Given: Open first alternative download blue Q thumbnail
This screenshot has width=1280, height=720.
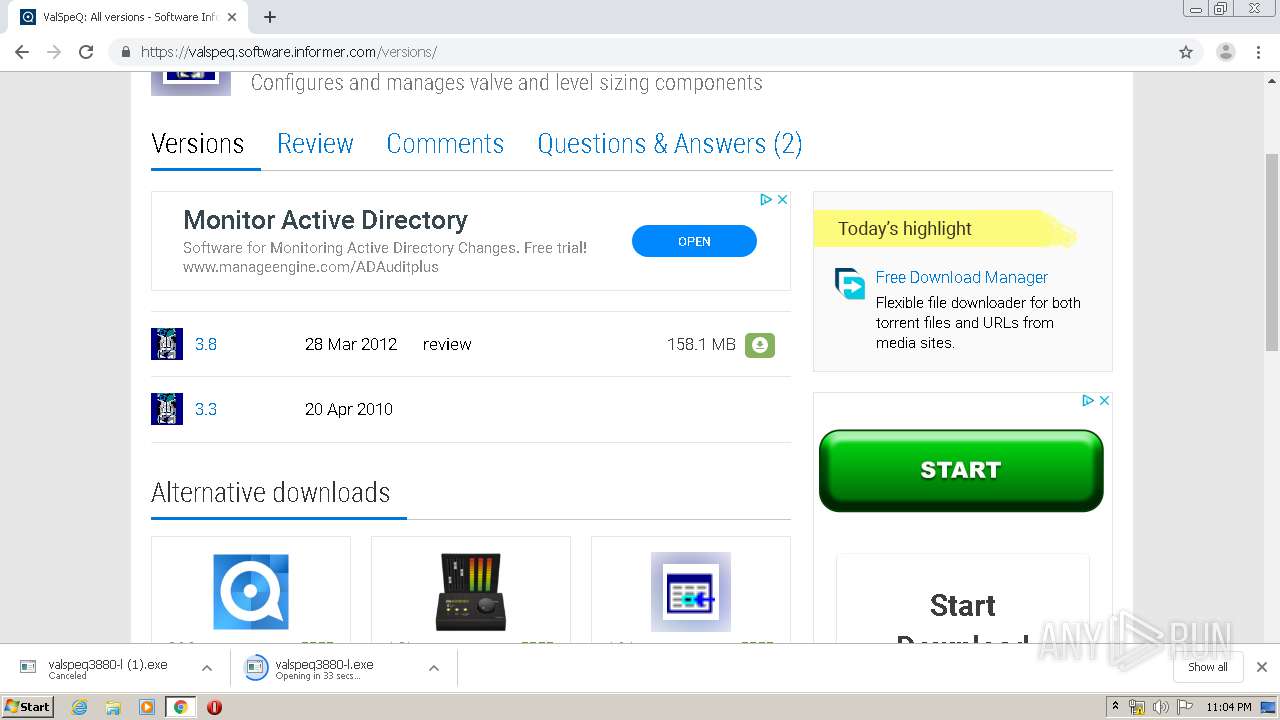Looking at the screenshot, I should tap(251, 591).
